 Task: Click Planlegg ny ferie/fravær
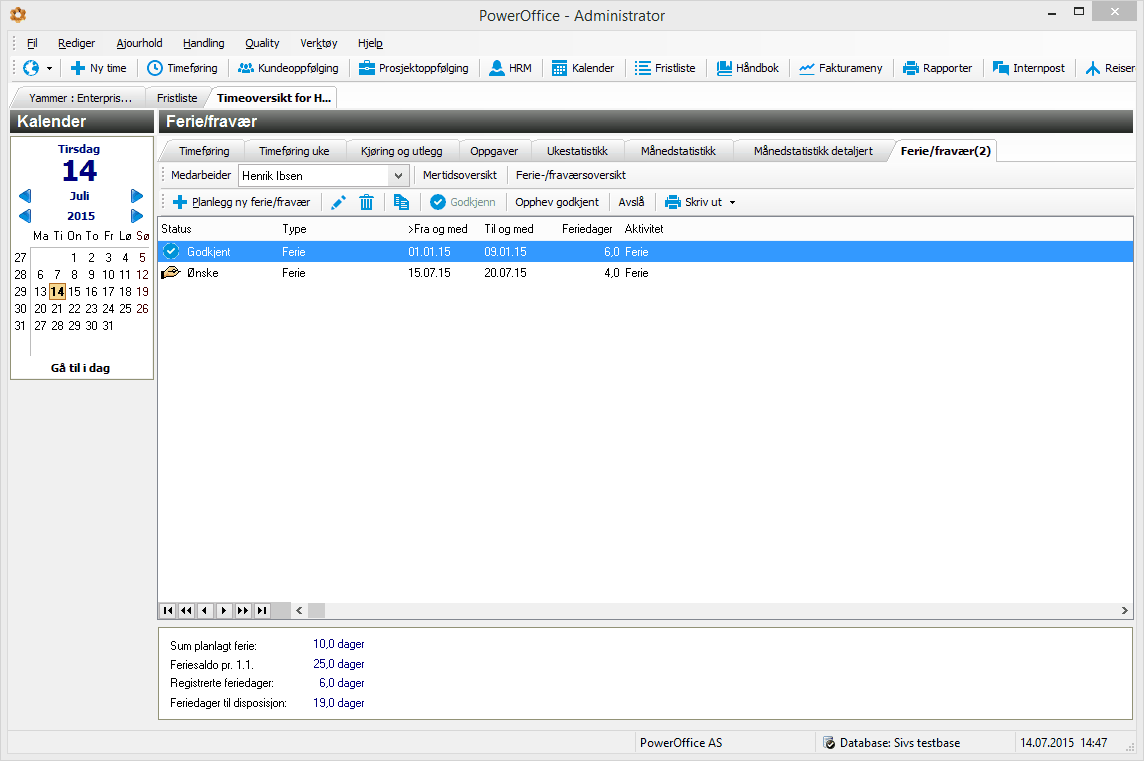(x=241, y=202)
